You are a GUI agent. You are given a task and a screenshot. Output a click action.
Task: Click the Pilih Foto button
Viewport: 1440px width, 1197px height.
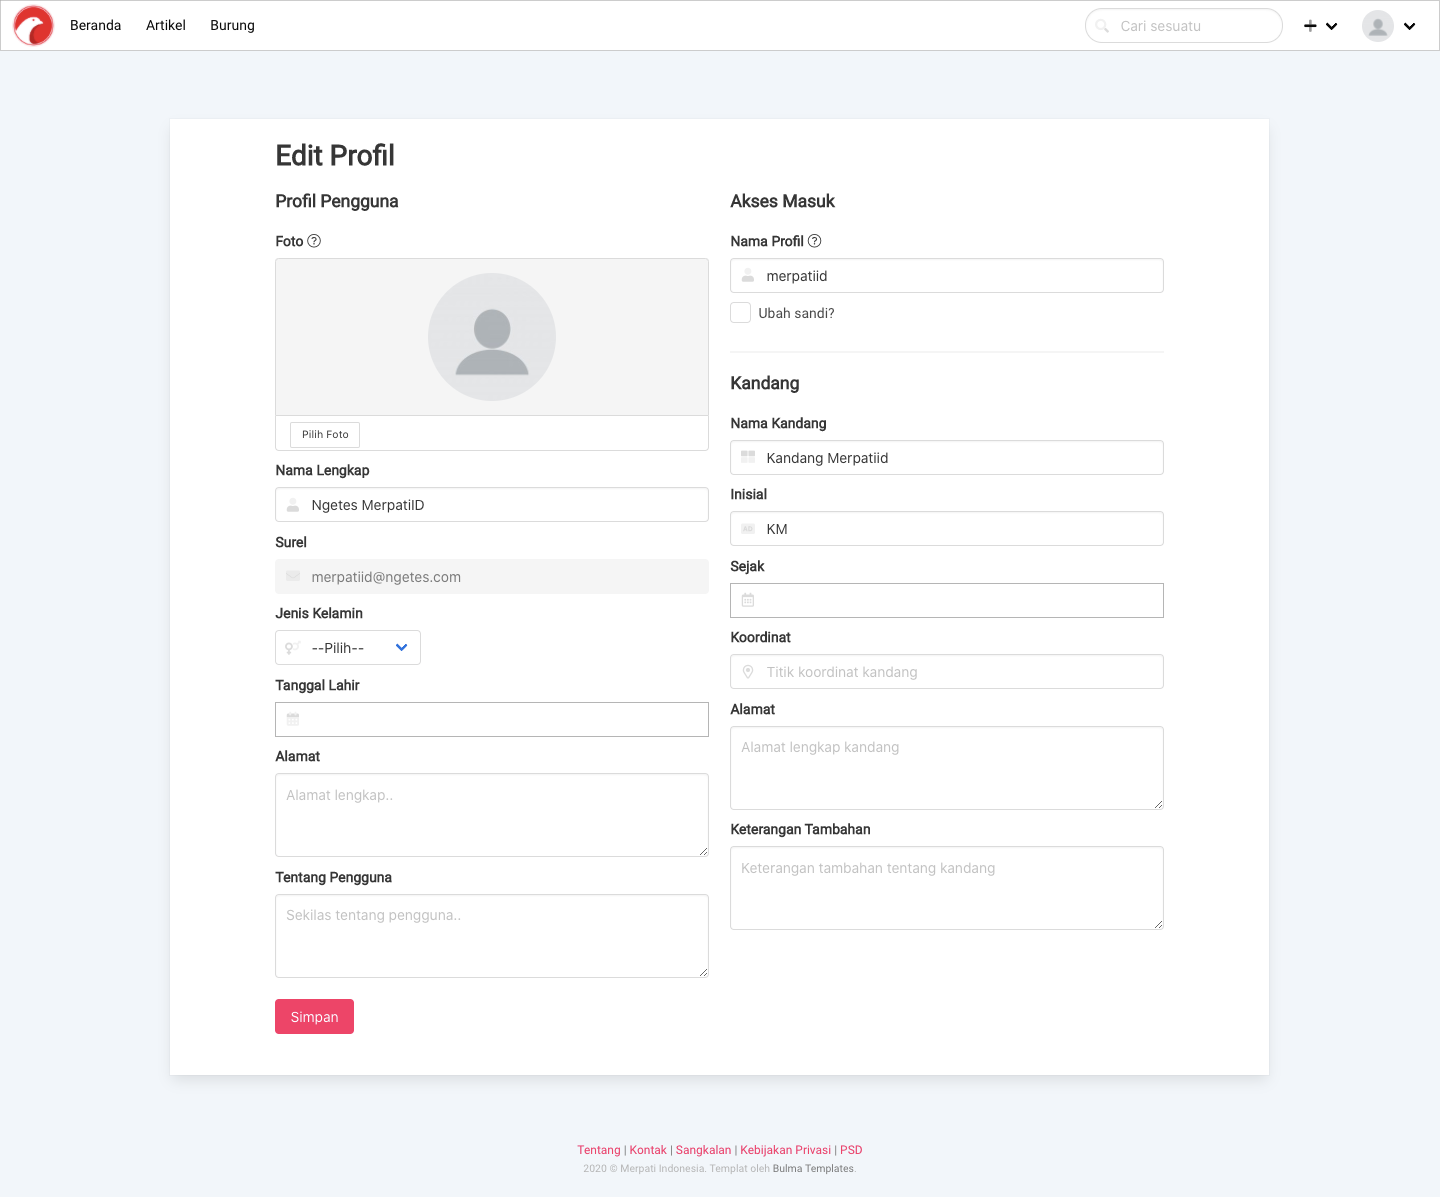tap(325, 434)
